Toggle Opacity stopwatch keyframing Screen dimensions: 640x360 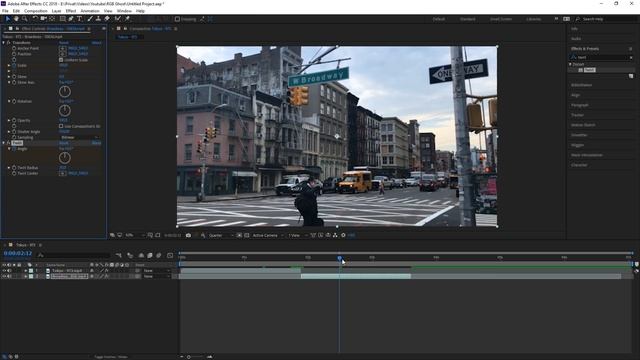[x=14, y=121]
